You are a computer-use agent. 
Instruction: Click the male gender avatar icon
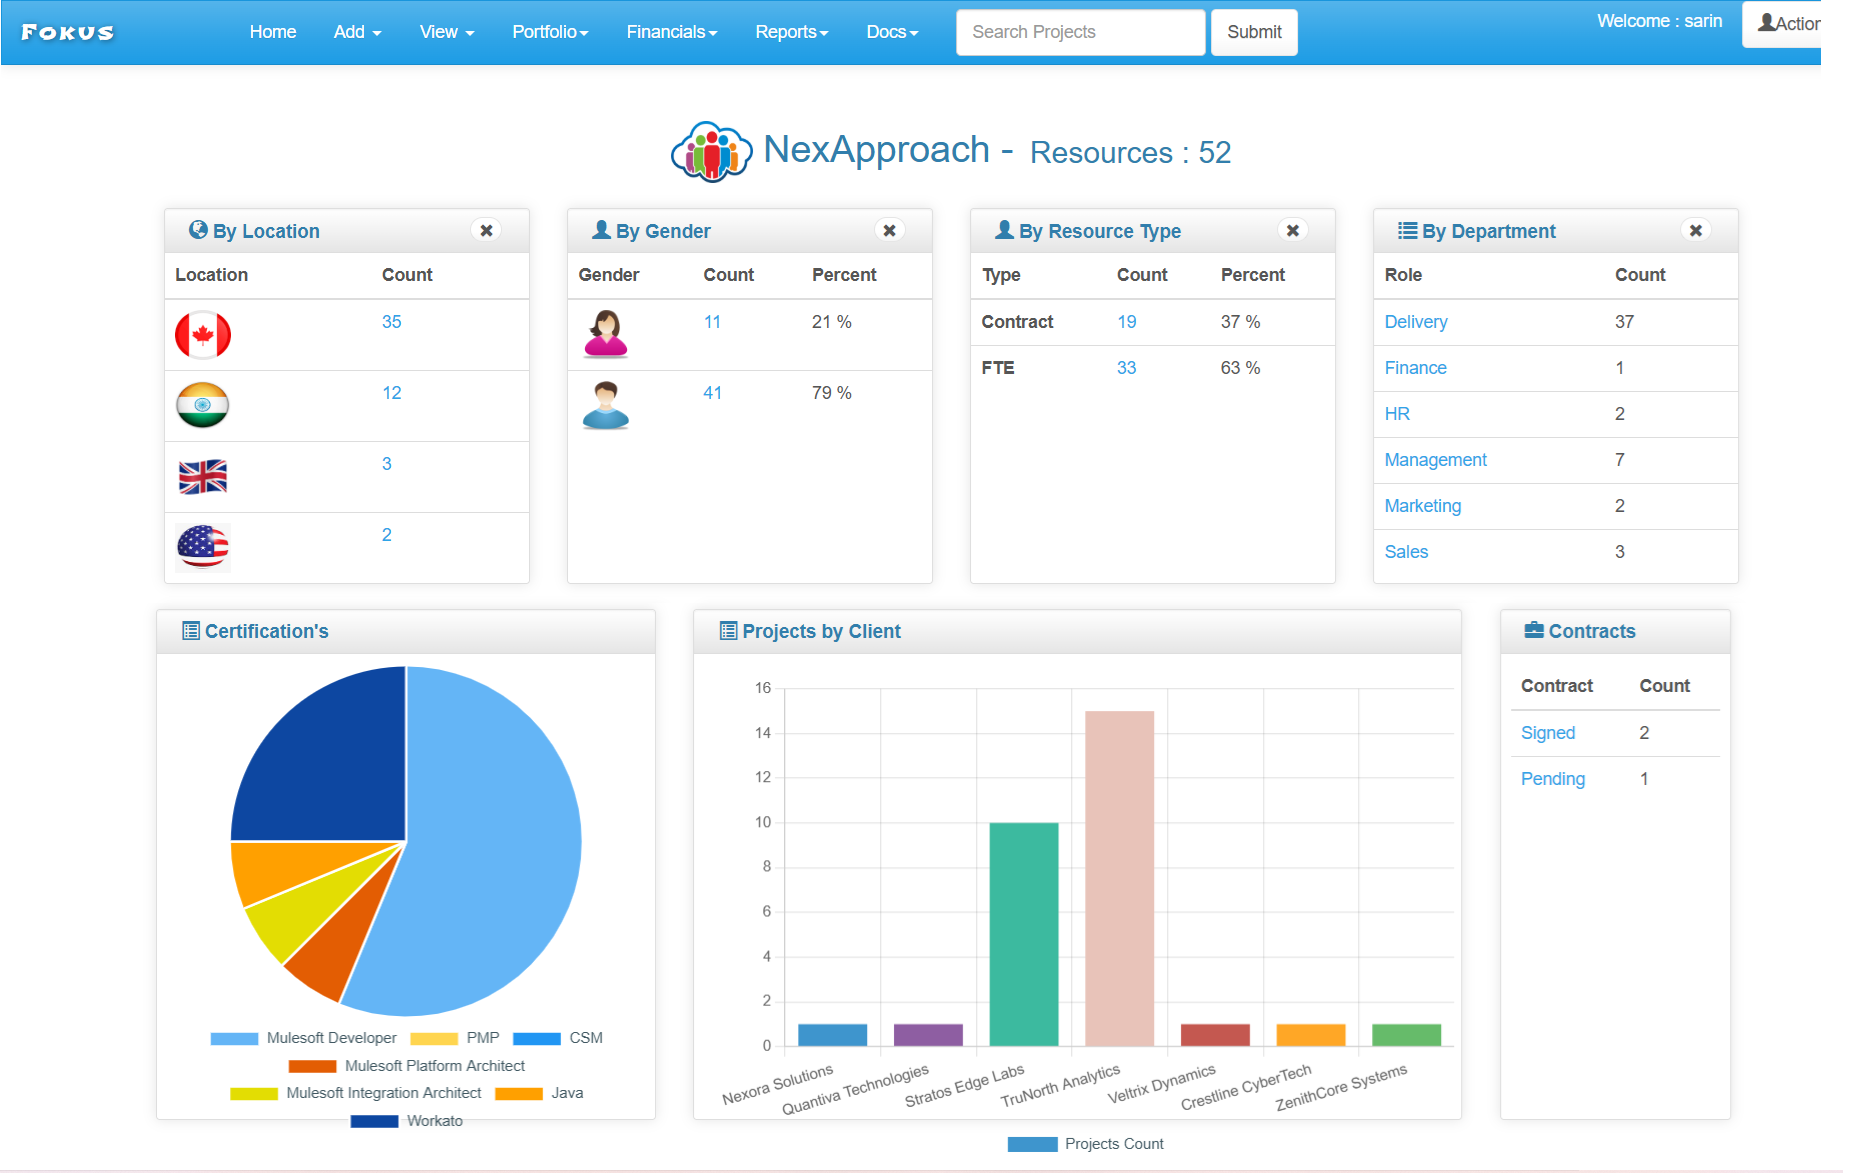(x=606, y=405)
